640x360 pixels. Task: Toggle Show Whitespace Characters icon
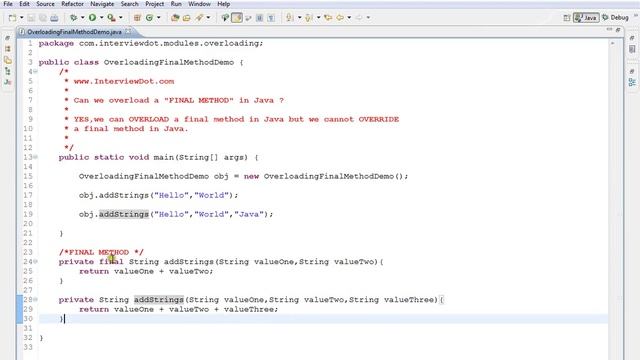(271, 18)
